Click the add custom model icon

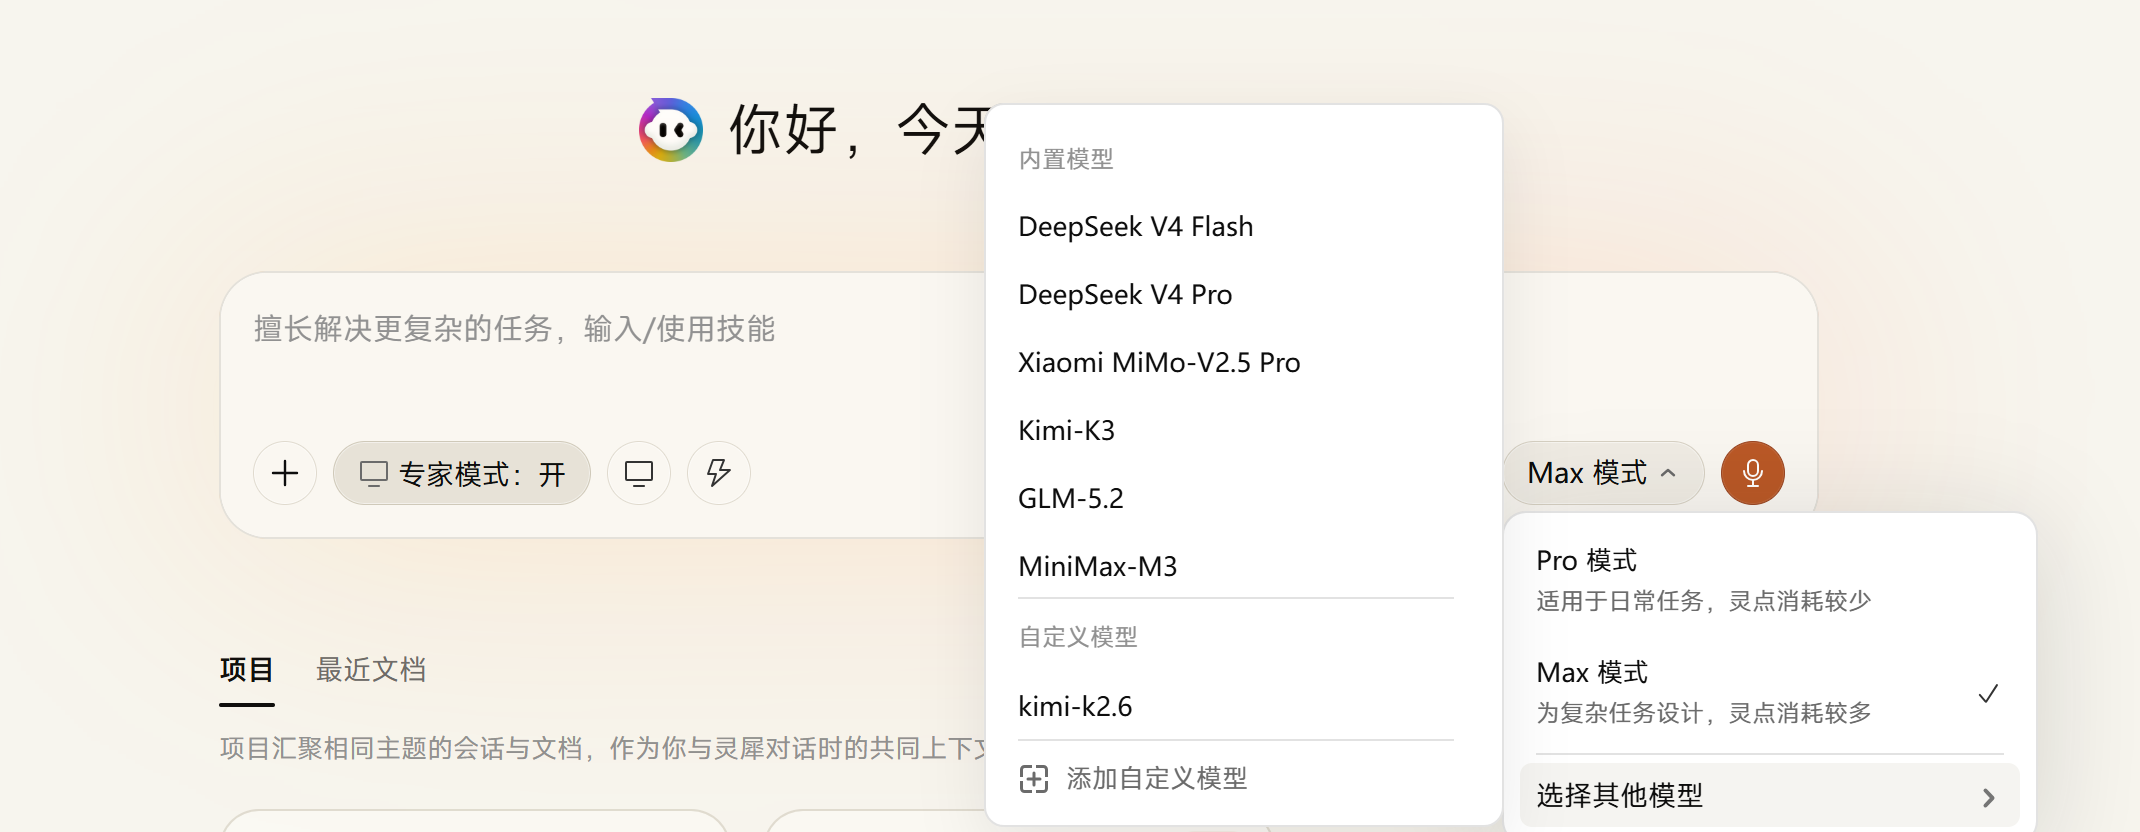tap(1034, 779)
